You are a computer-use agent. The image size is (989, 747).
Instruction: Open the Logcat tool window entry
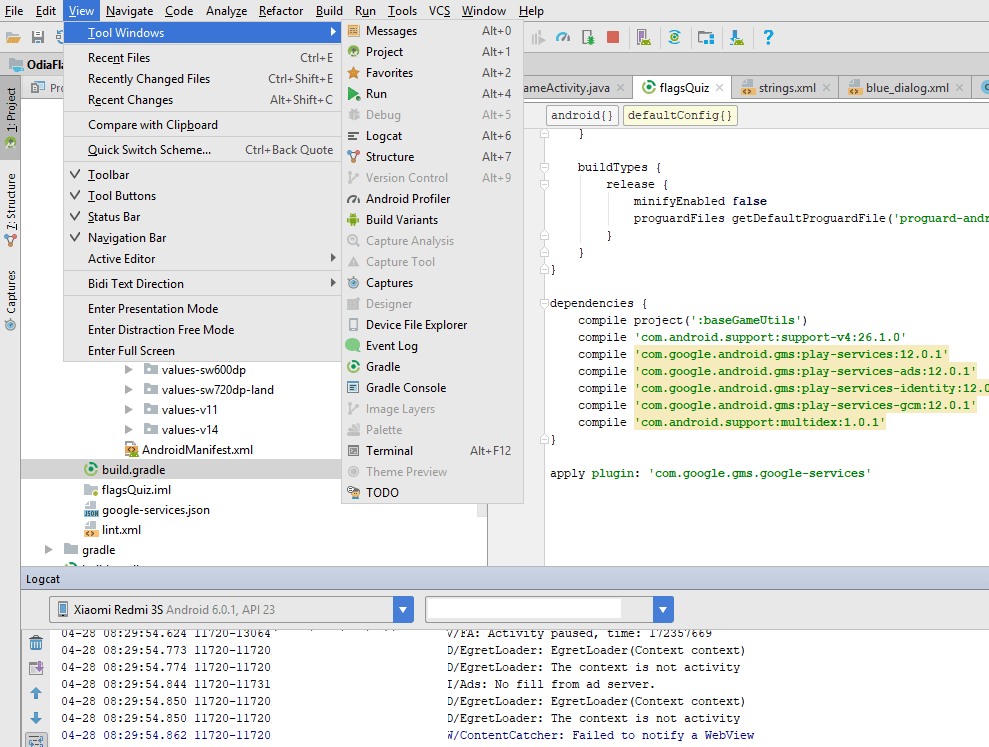(432, 136)
